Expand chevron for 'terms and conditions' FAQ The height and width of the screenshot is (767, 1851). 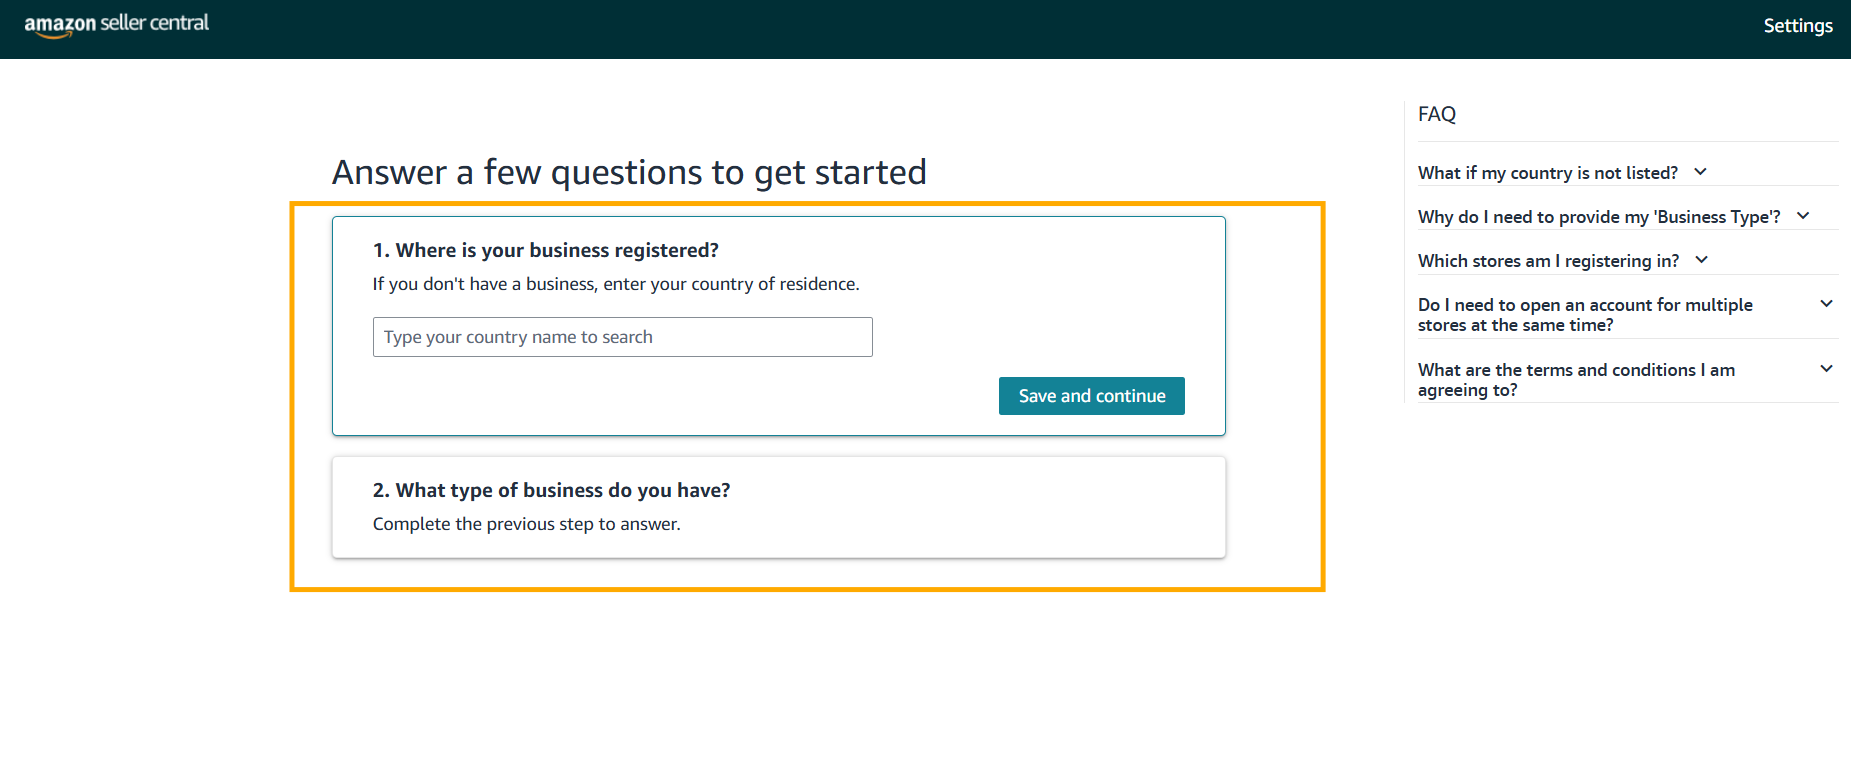(1826, 369)
